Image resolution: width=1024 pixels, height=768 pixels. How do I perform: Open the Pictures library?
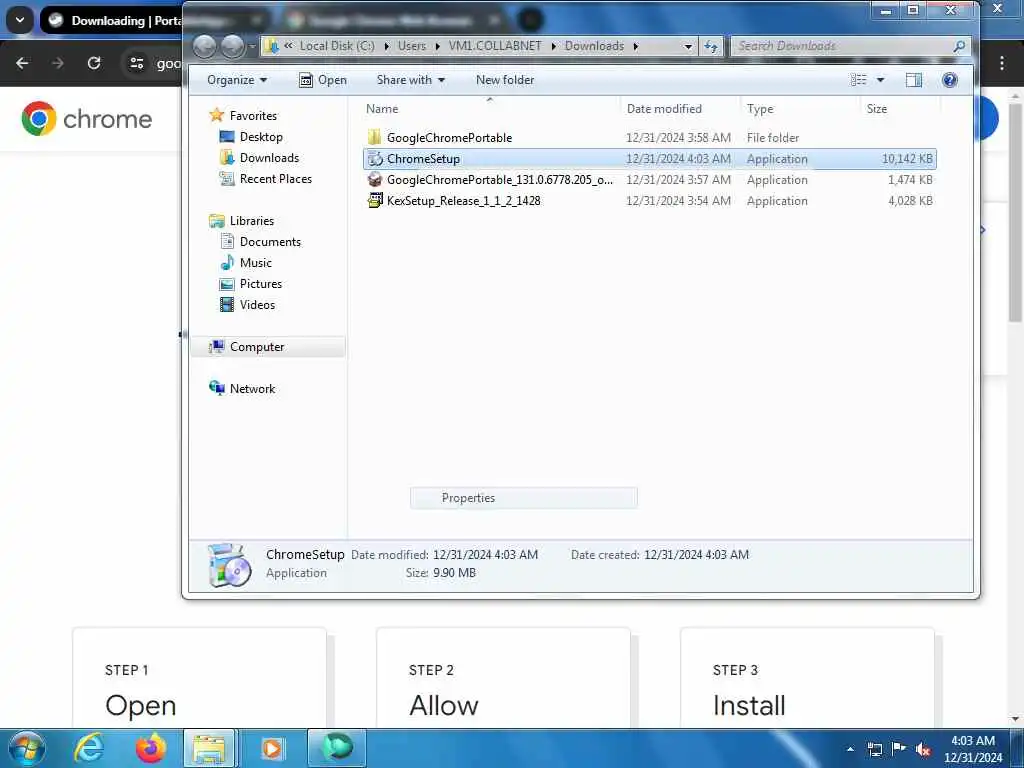click(261, 283)
